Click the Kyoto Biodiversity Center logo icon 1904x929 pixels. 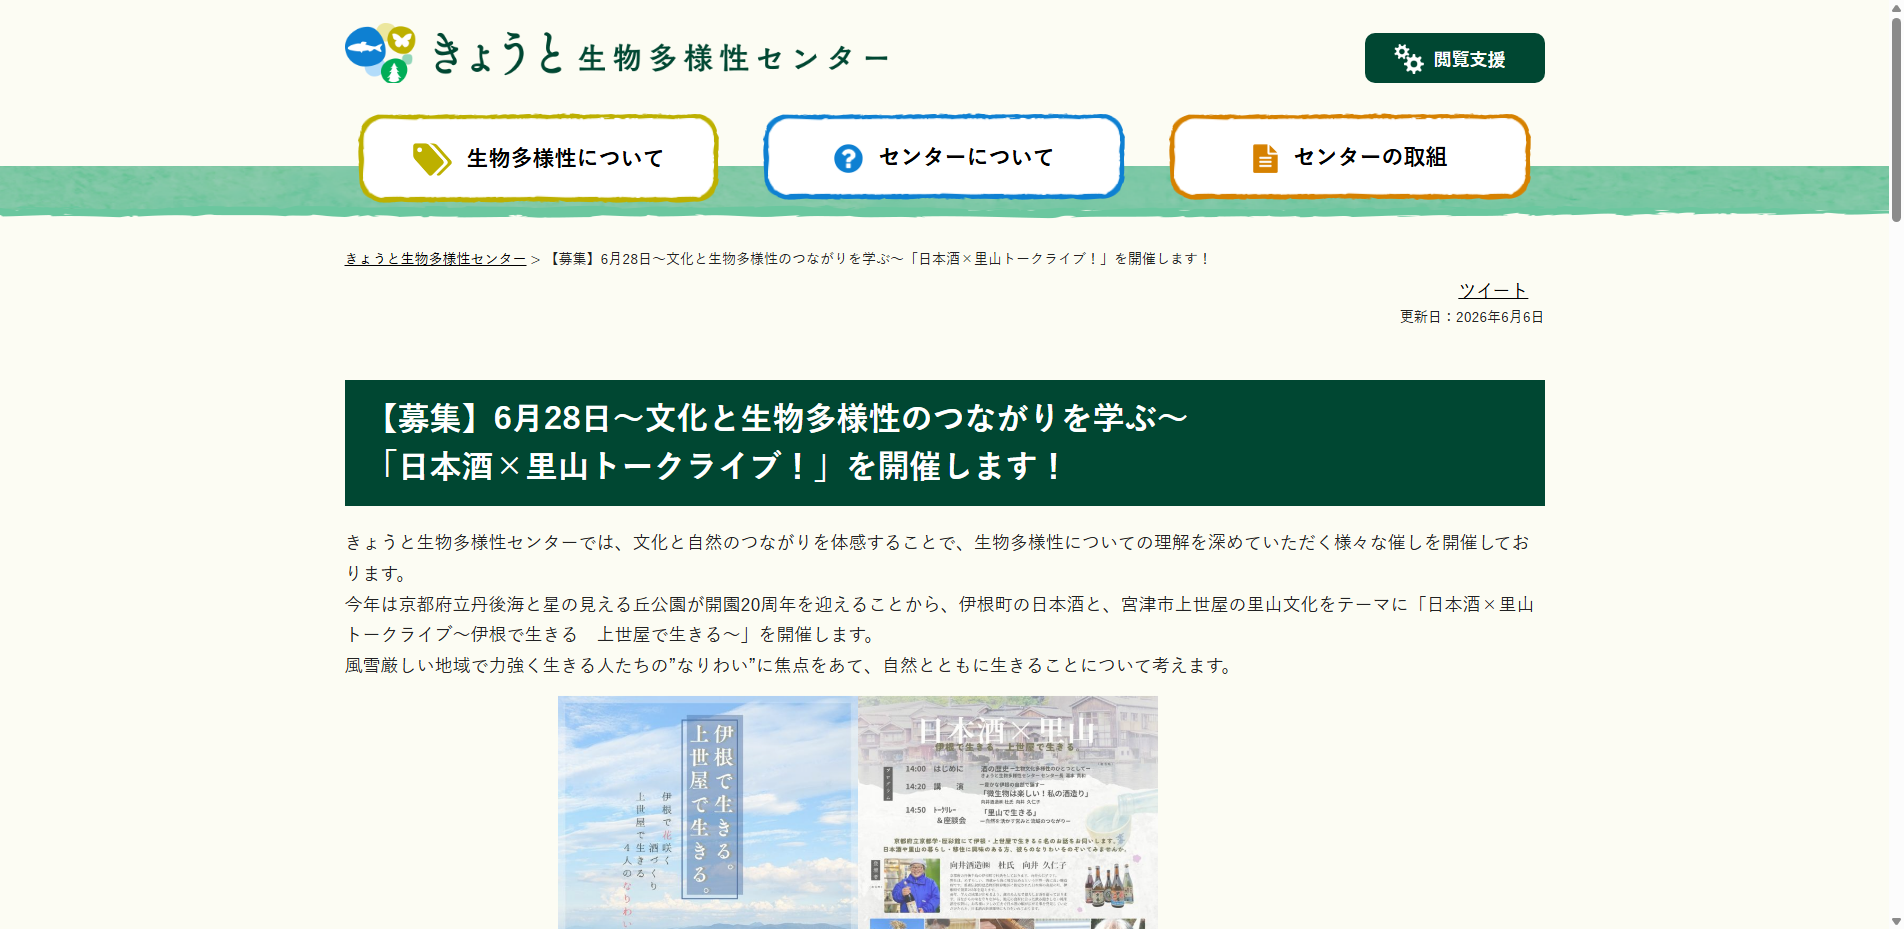380,53
